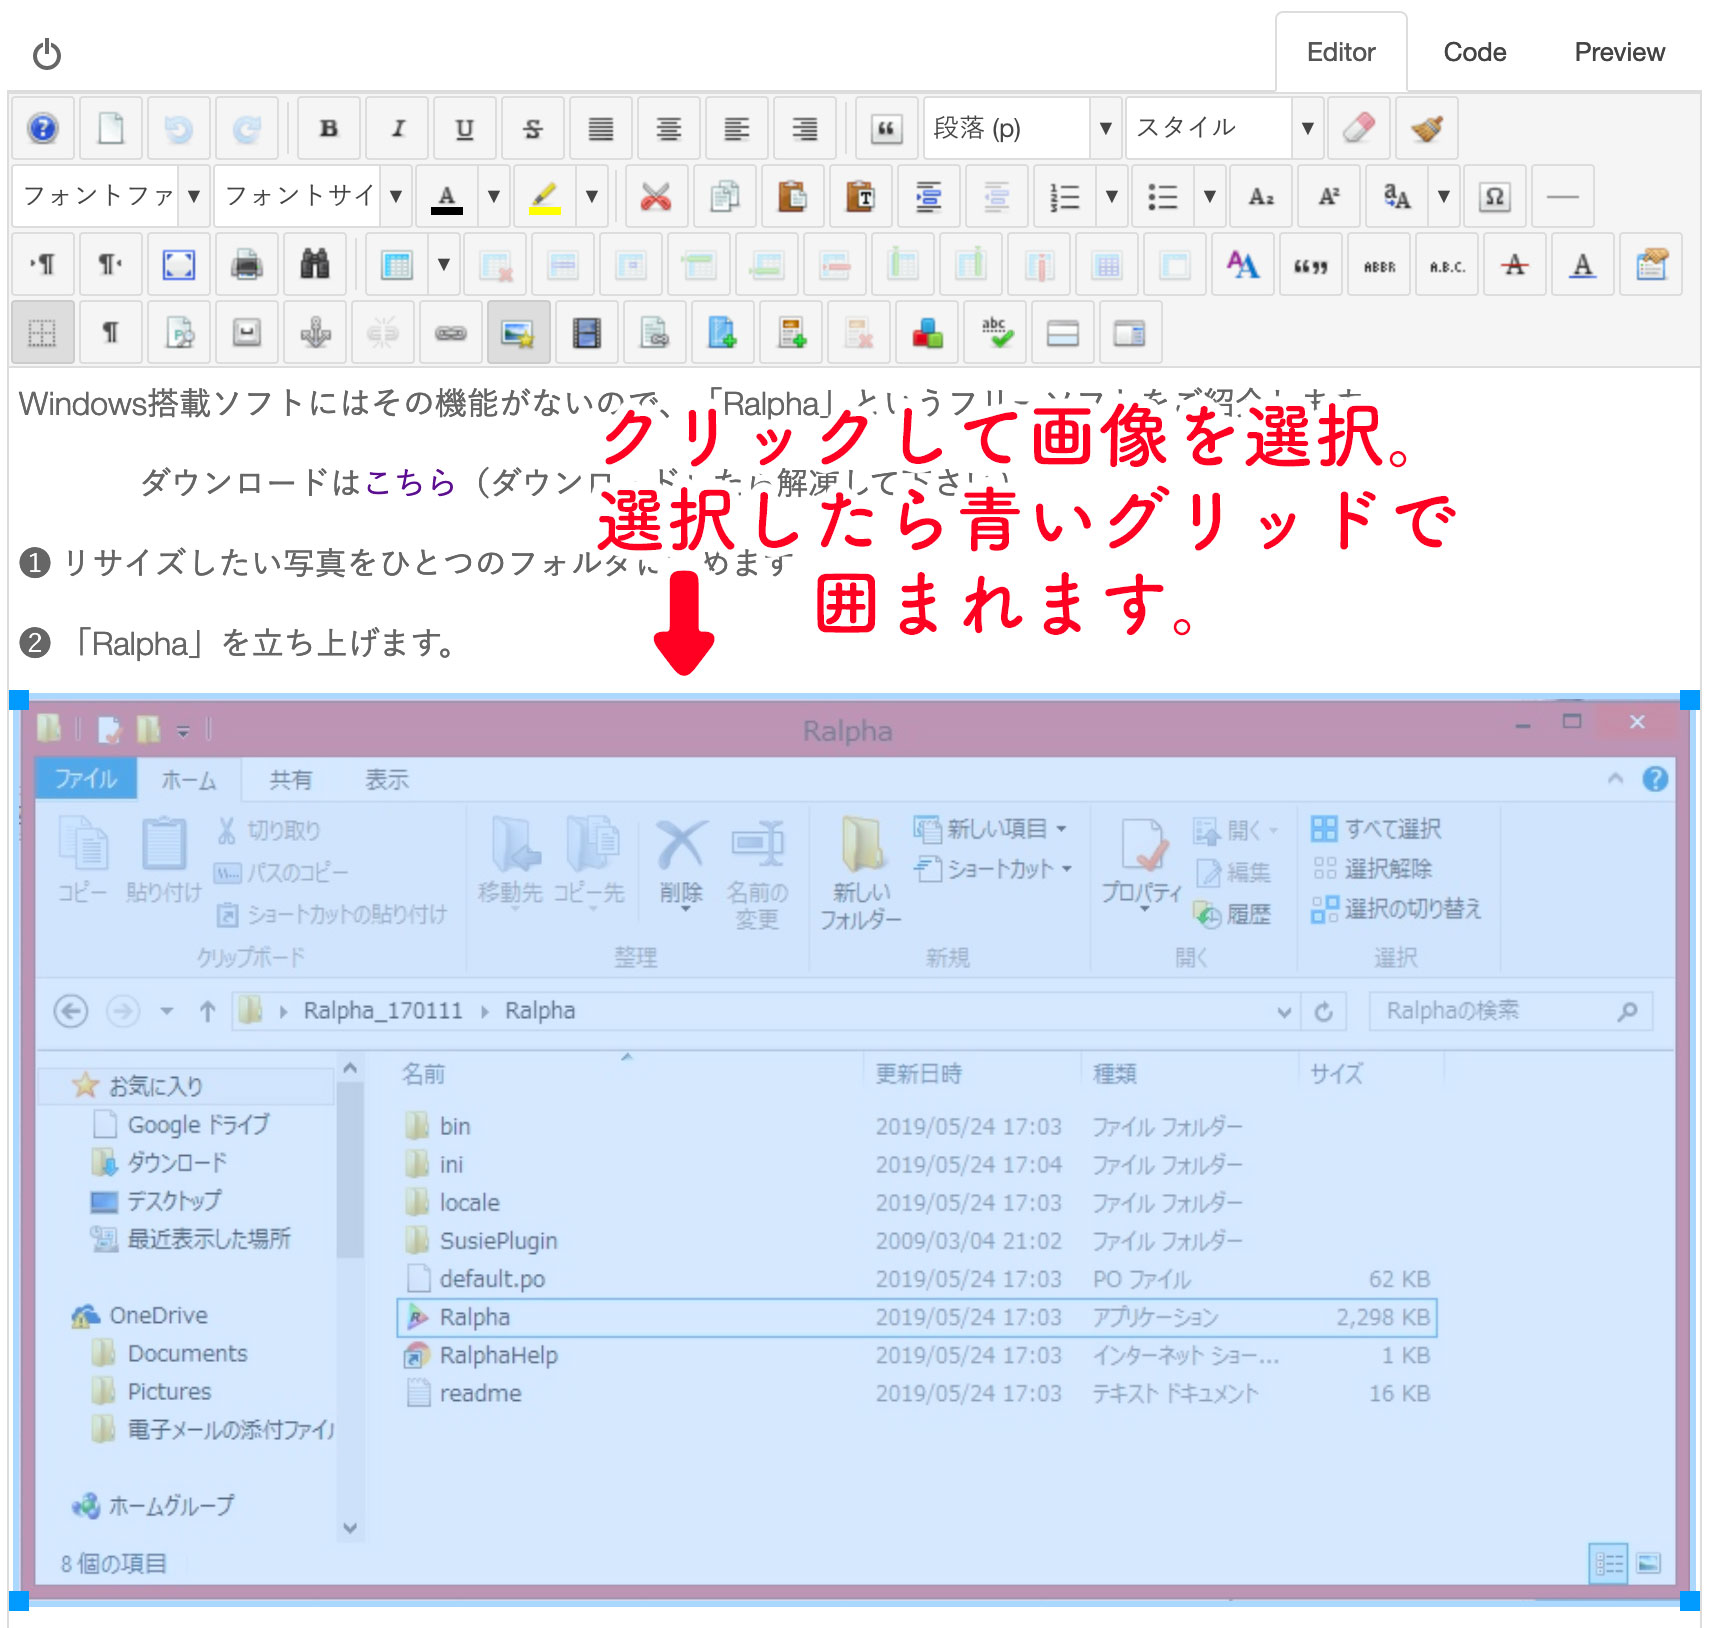Viewport: 1714px width, 1628px height.
Task: Click the yellow highlight color button
Action: (x=545, y=196)
